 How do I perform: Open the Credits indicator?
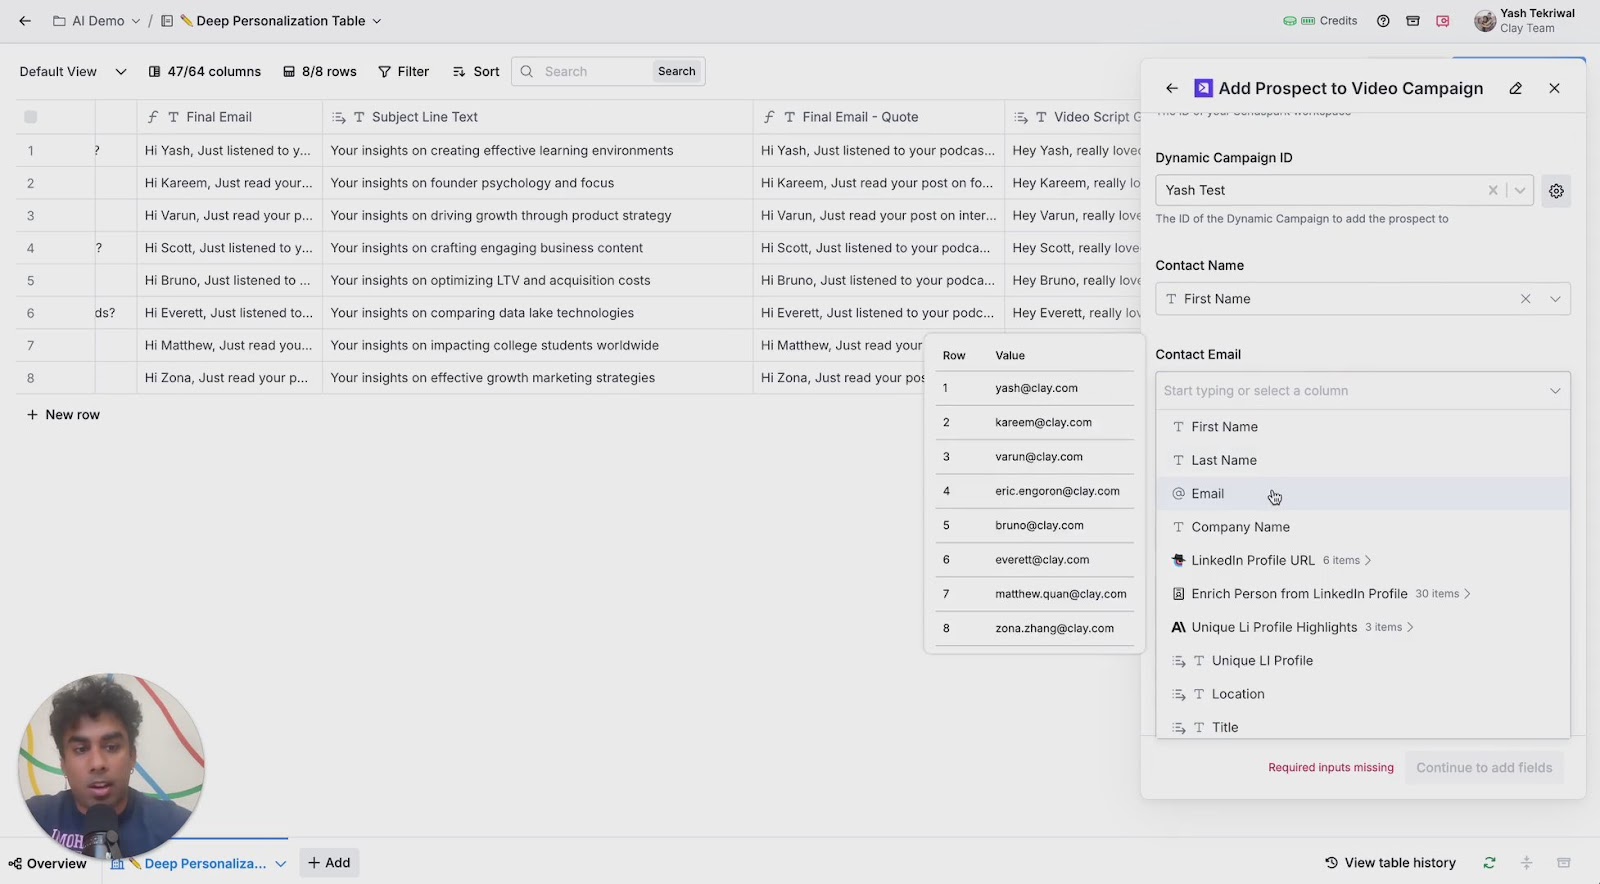(1321, 21)
